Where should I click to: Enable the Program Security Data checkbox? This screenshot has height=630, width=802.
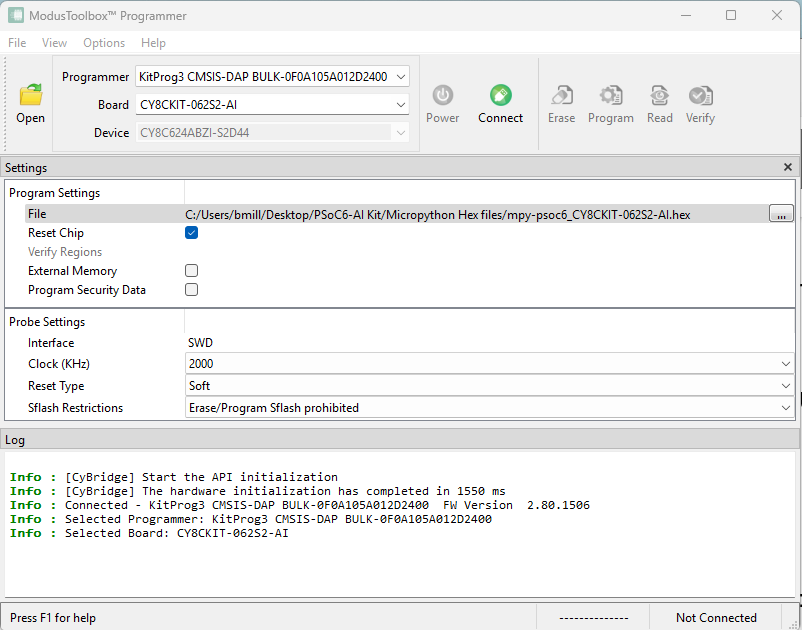[x=191, y=289]
